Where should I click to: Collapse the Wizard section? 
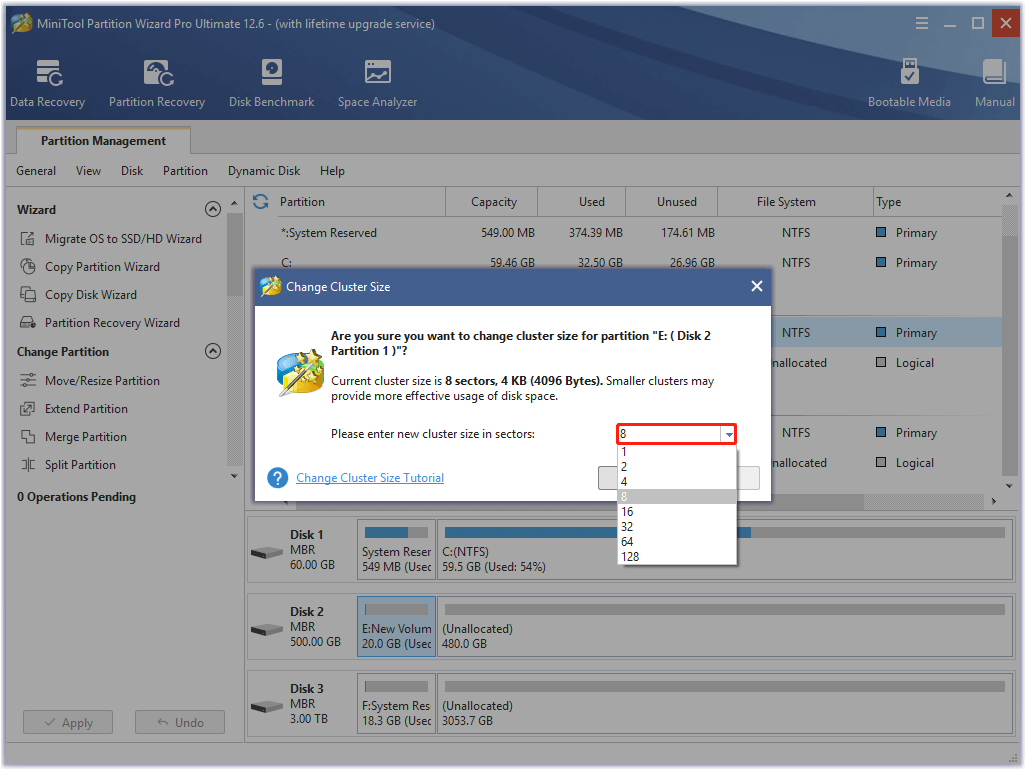coord(213,209)
